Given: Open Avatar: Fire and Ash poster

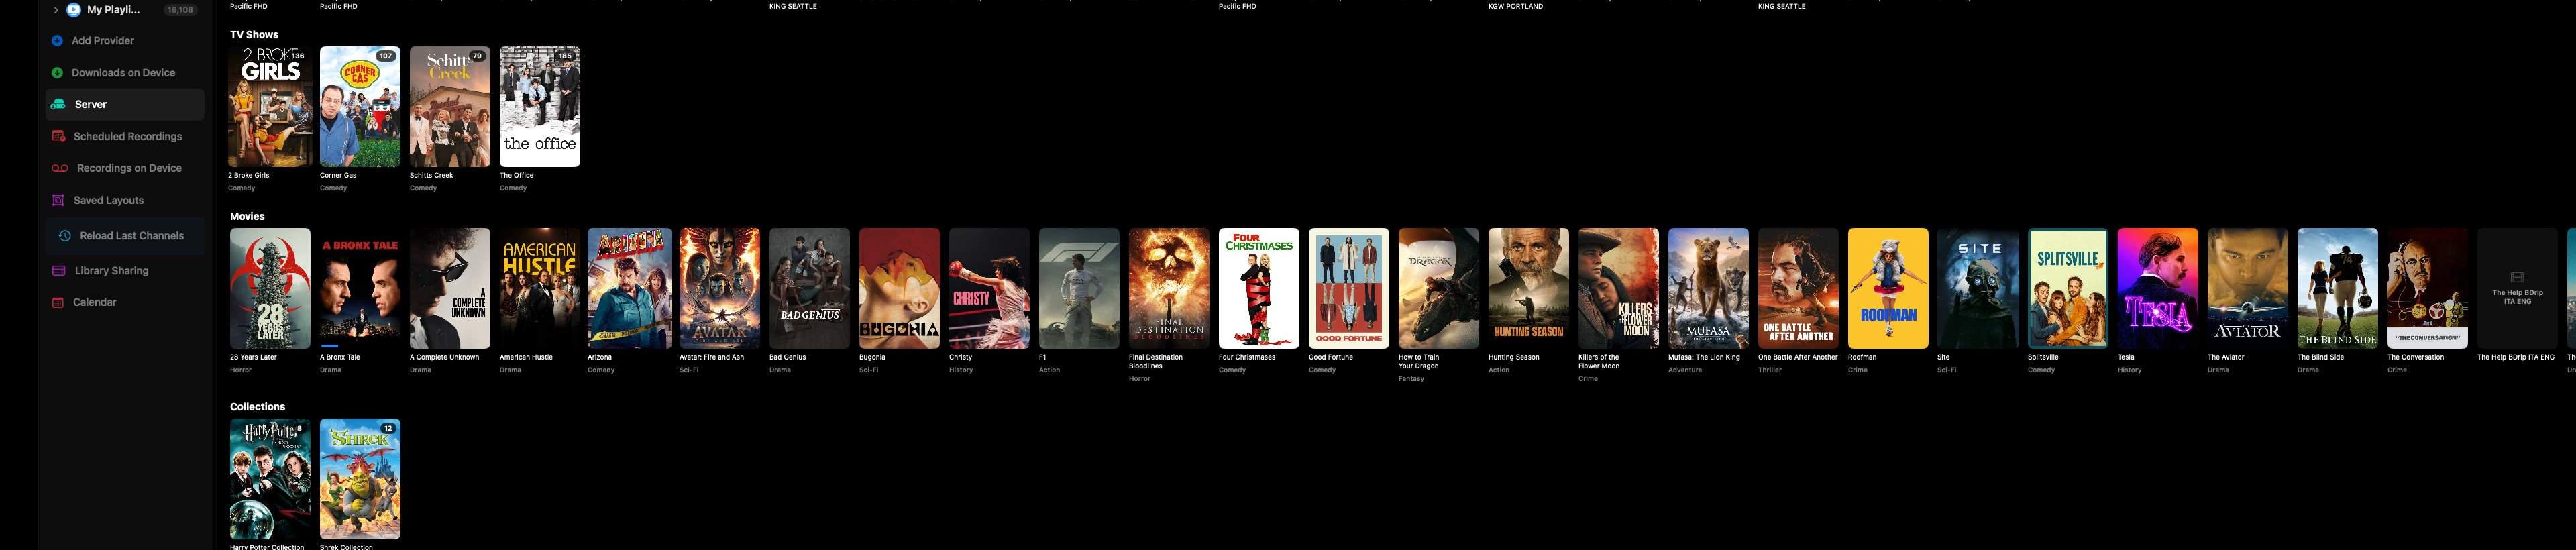Looking at the screenshot, I should tap(719, 288).
